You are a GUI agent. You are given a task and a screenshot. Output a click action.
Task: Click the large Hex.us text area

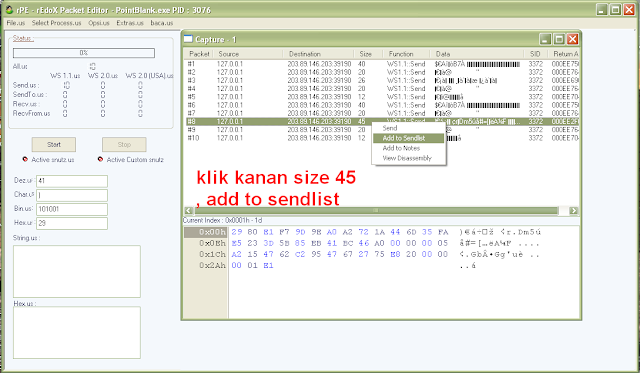pyautogui.click(x=77, y=333)
